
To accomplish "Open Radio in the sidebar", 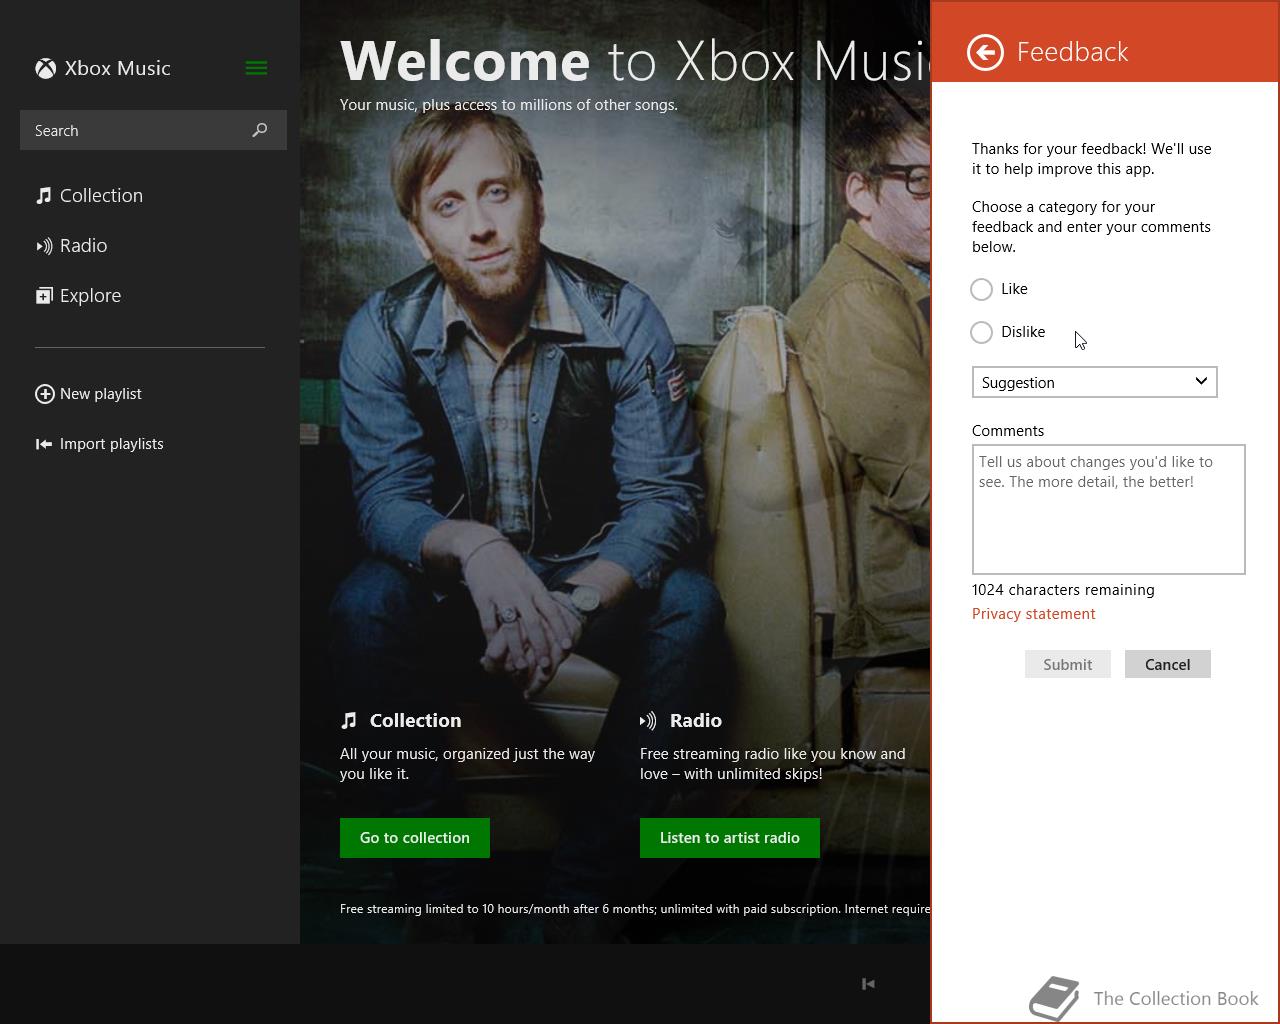I will click(x=83, y=245).
